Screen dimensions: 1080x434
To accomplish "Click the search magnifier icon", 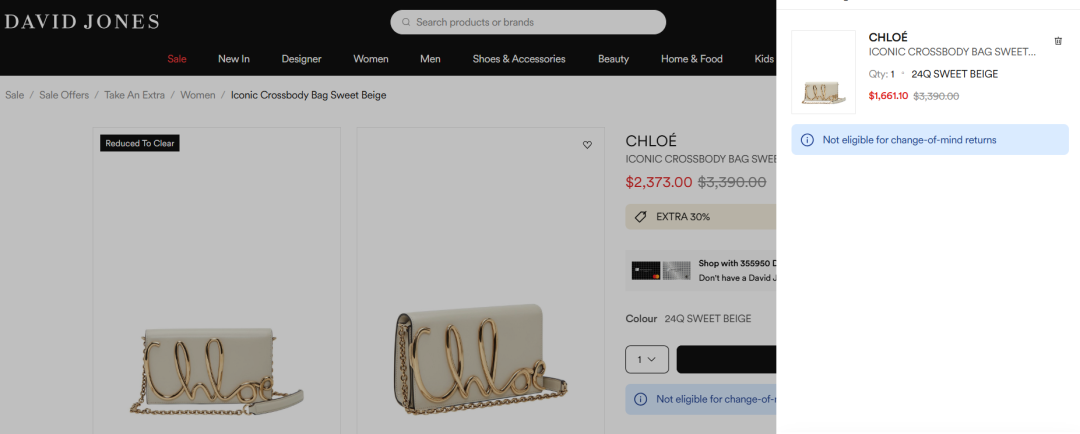I will point(406,22).
